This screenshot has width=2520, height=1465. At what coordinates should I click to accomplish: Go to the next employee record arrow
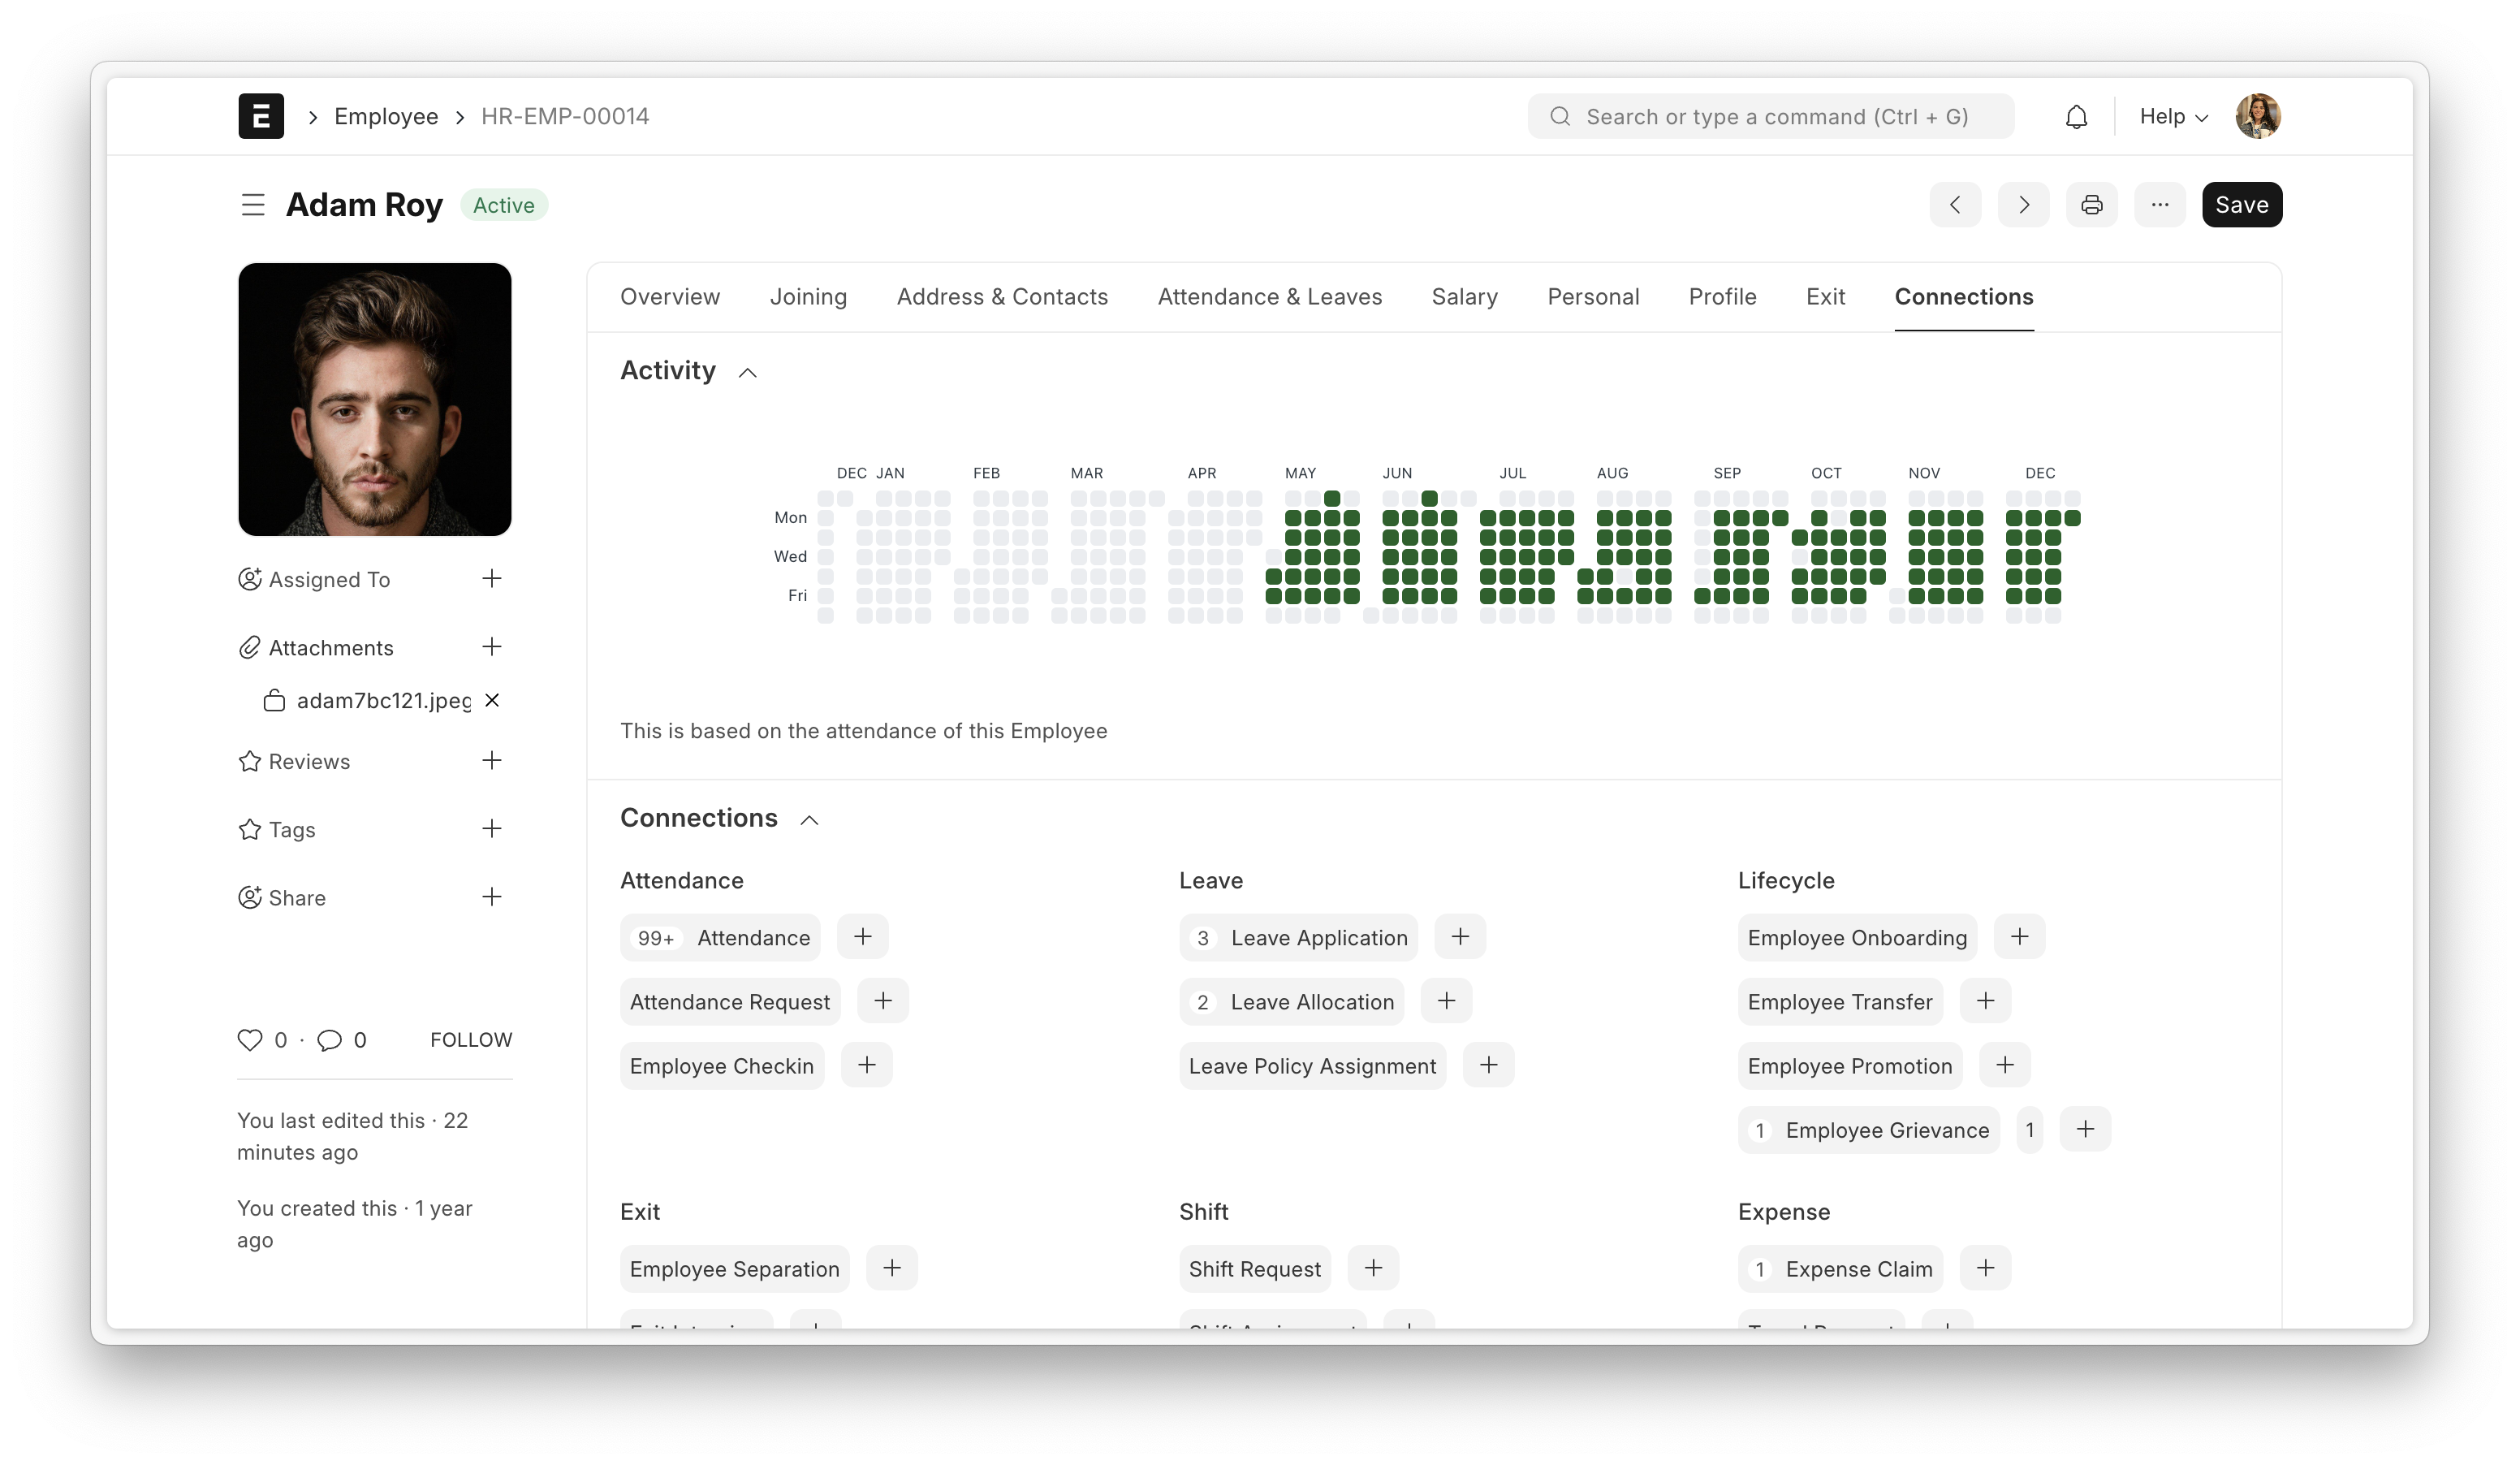tap(2023, 205)
